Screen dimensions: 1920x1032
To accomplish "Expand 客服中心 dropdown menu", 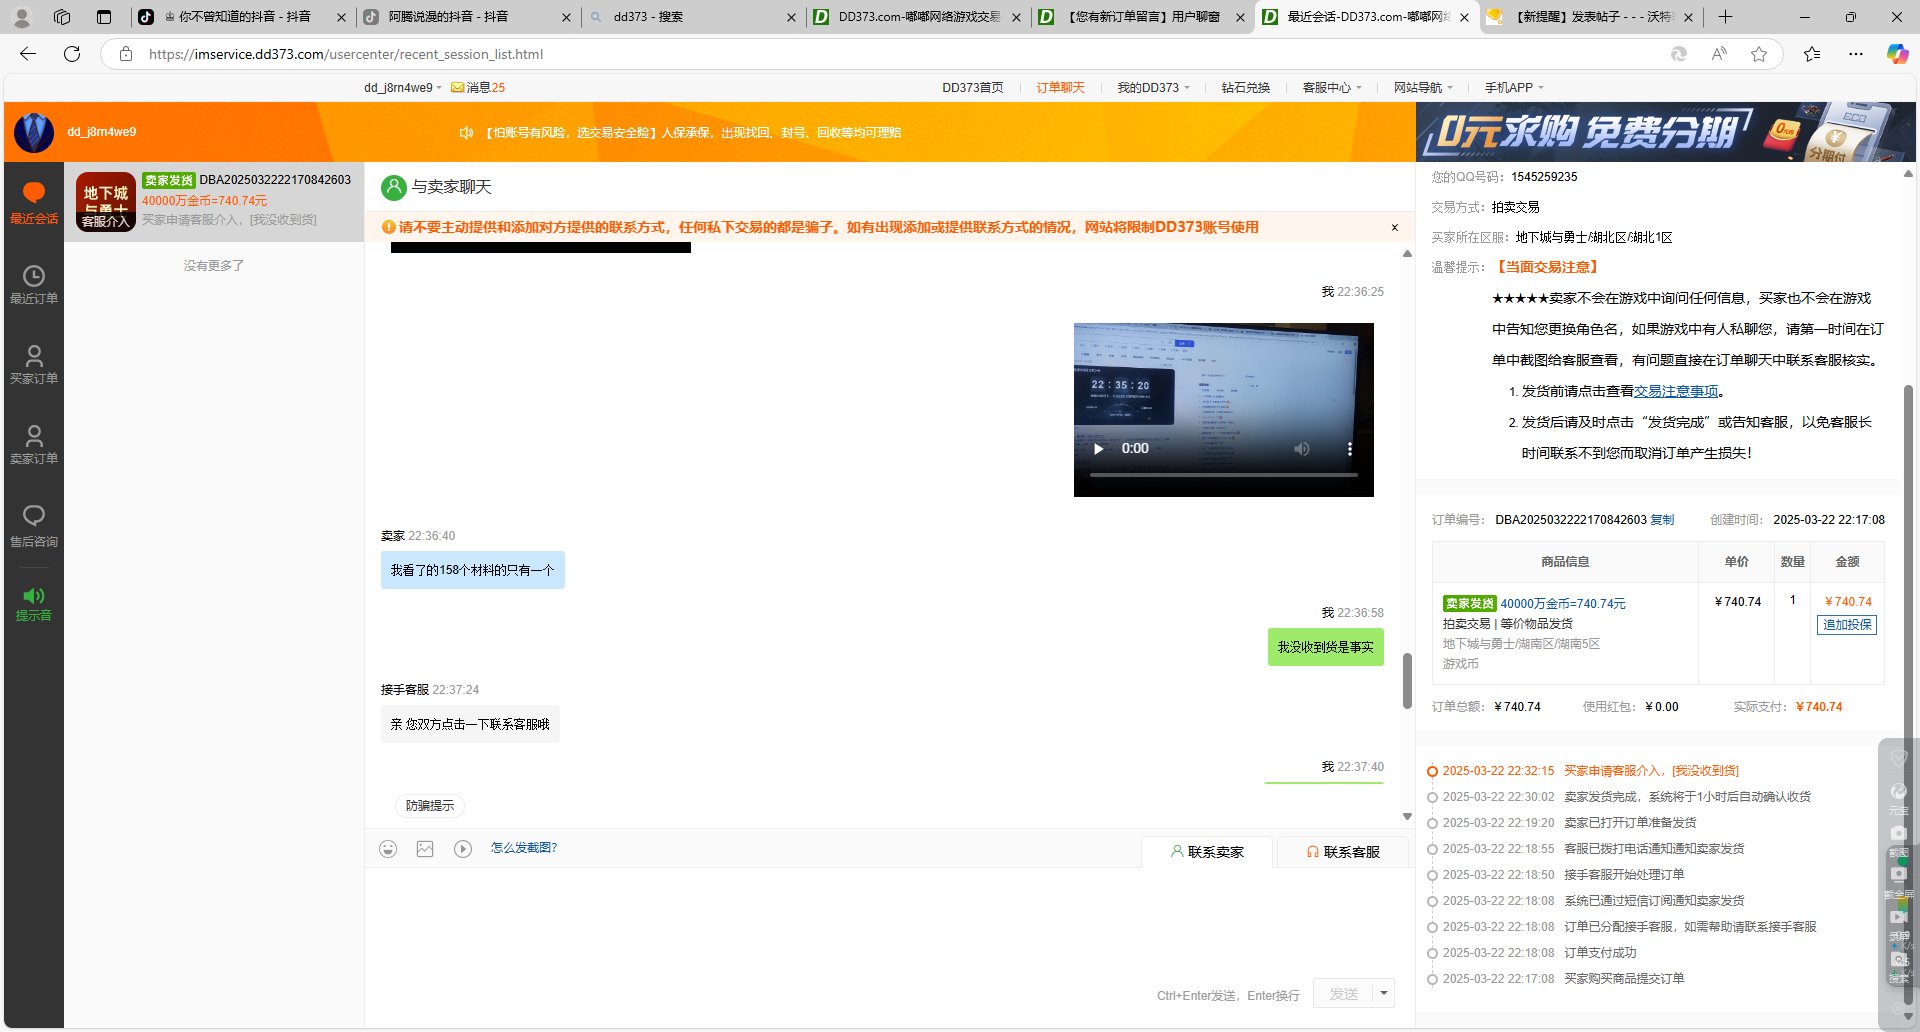I will (x=1332, y=88).
